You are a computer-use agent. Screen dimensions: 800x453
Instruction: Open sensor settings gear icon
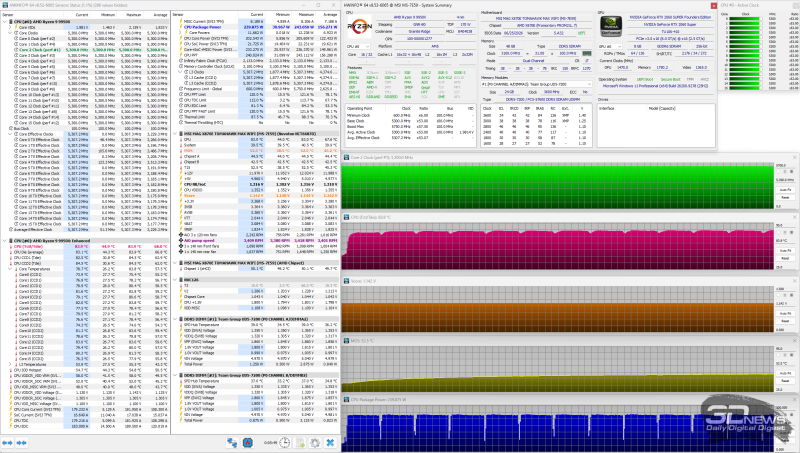coord(315,442)
